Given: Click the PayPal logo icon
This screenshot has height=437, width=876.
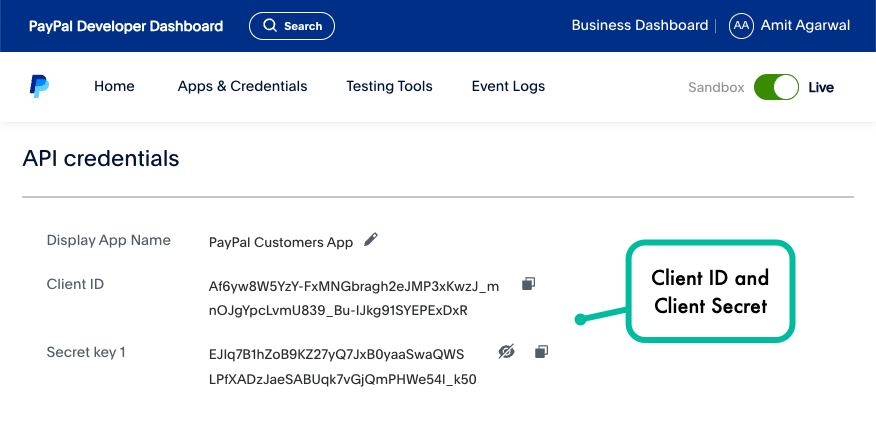Looking at the screenshot, I should point(39,87).
